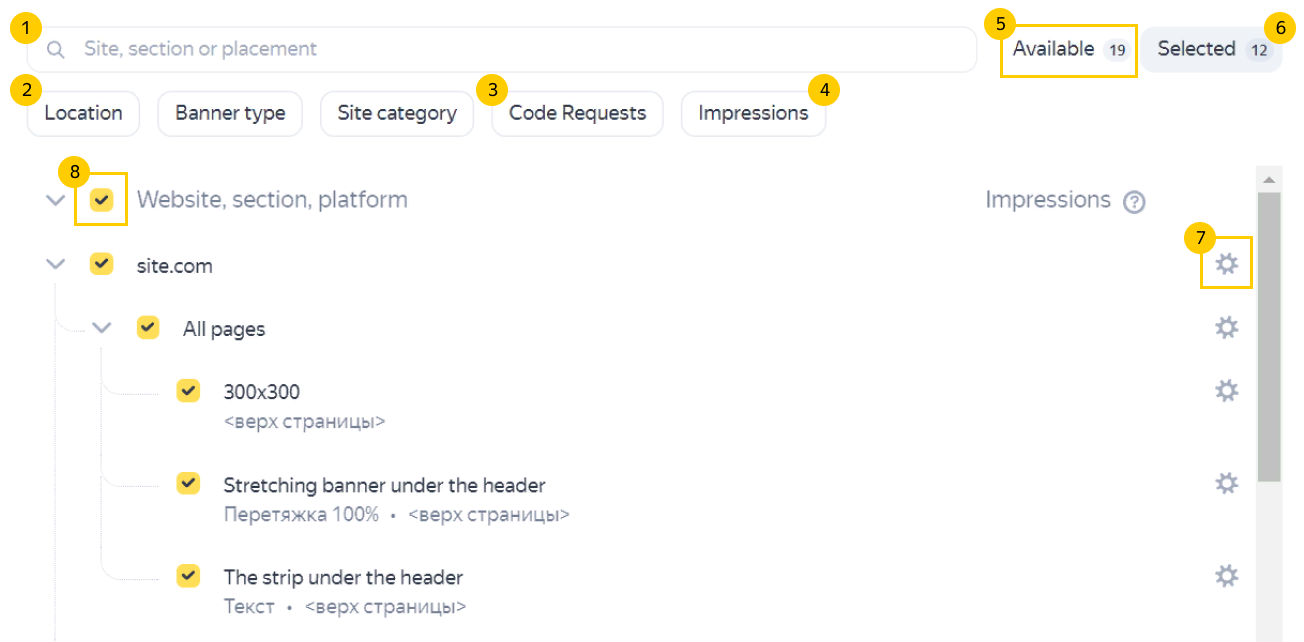Uncheck the site.com checkbox
1304x642 pixels.
tap(101, 264)
